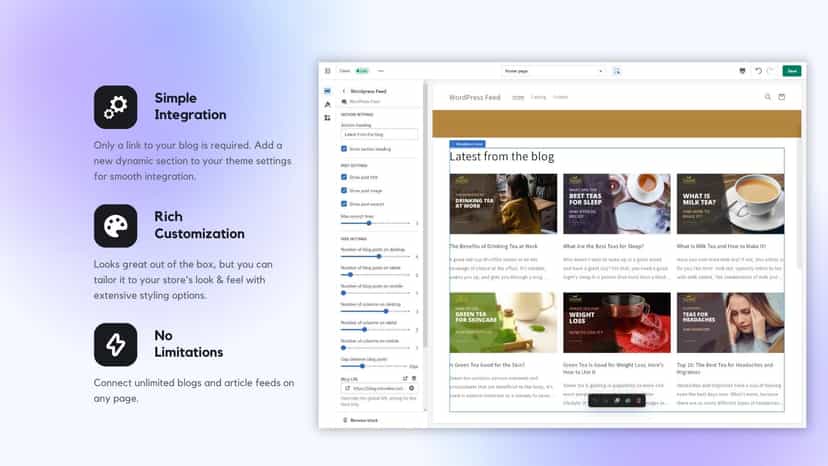Open the App embeds icon in sidebar
The height and width of the screenshot is (466, 828).
pos(327,117)
